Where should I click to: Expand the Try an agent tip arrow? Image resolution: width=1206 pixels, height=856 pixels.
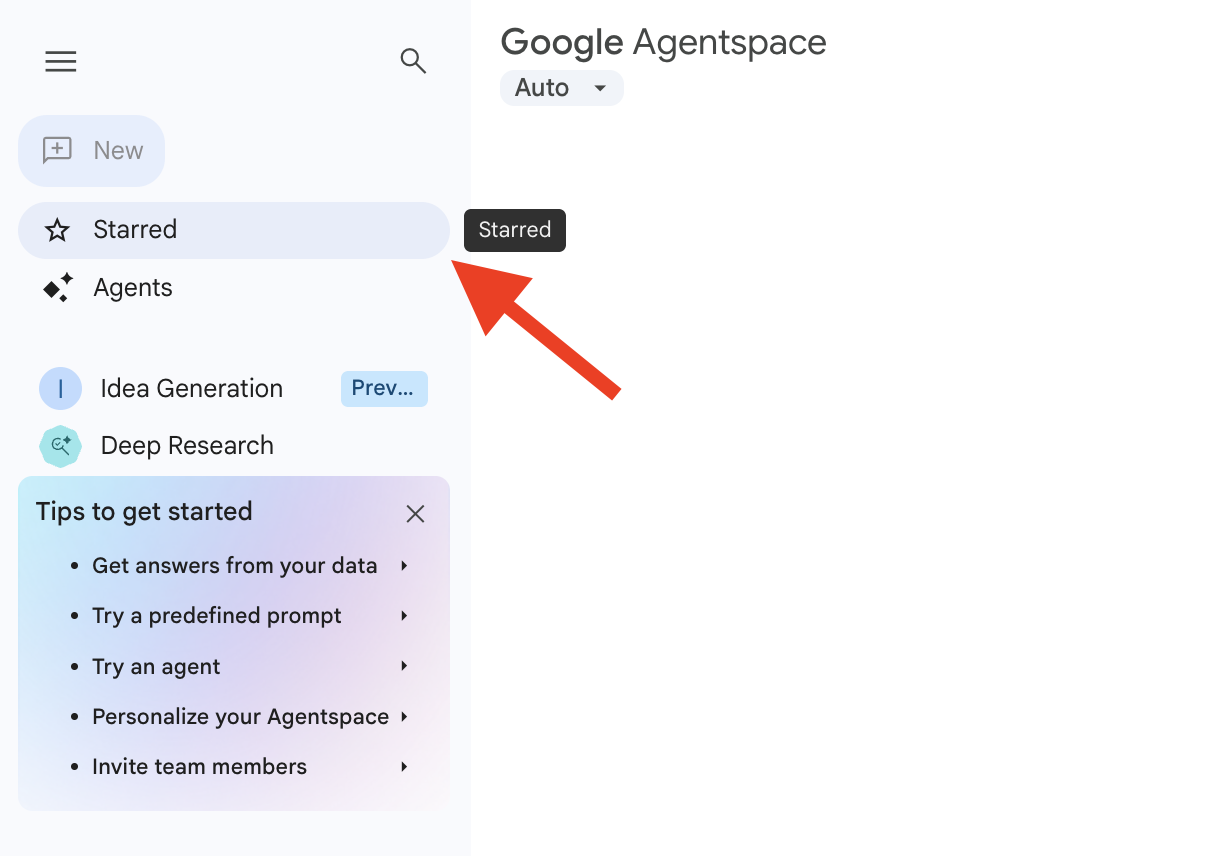pyautogui.click(x=404, y=666)
